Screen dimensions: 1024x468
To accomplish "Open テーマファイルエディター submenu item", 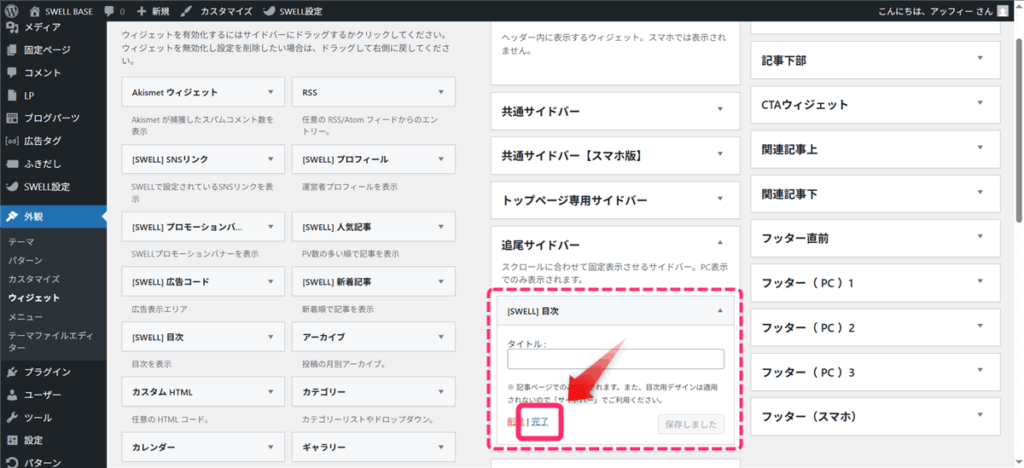I will click(51, 343).
